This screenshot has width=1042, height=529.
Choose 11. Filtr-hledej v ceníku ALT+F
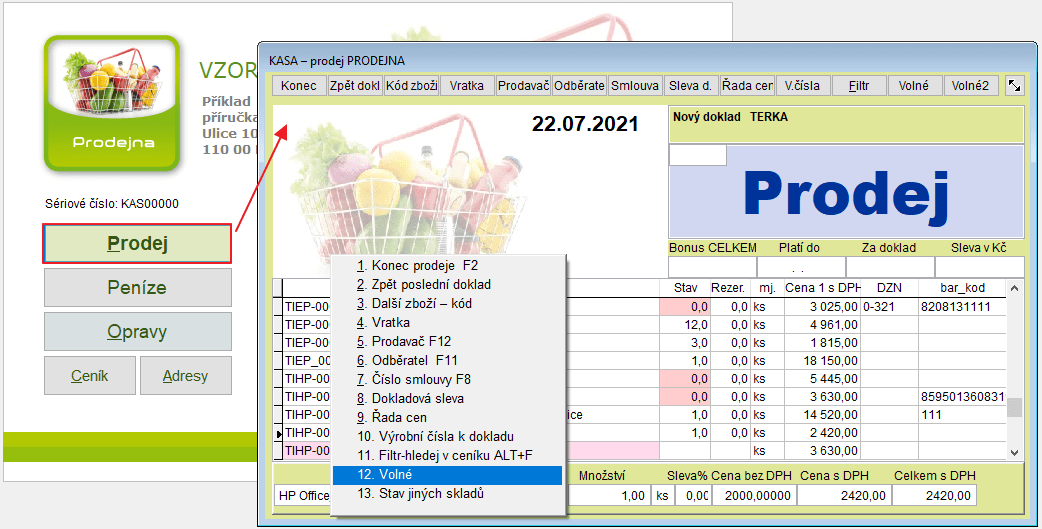[x=447, y=456]
